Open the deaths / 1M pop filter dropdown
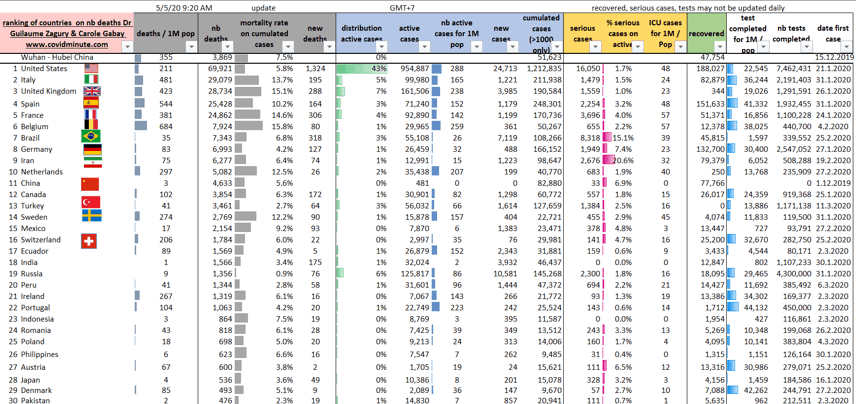Screen dimensions: 856x404 [191, 47]
